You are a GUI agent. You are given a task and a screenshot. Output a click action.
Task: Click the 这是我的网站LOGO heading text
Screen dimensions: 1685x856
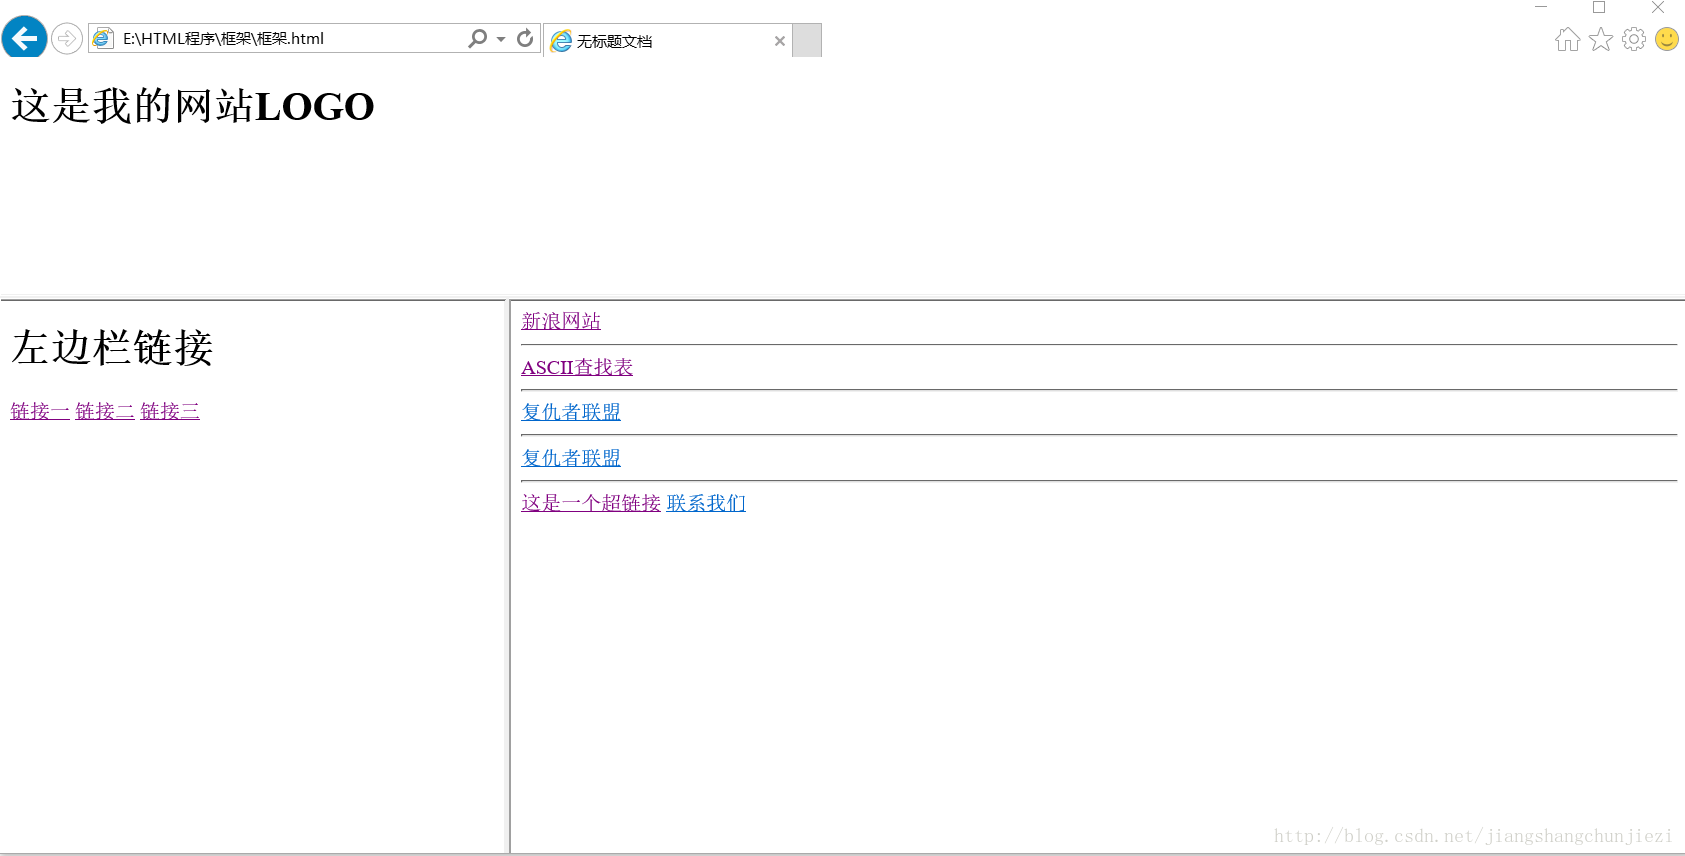pos(193,106)
